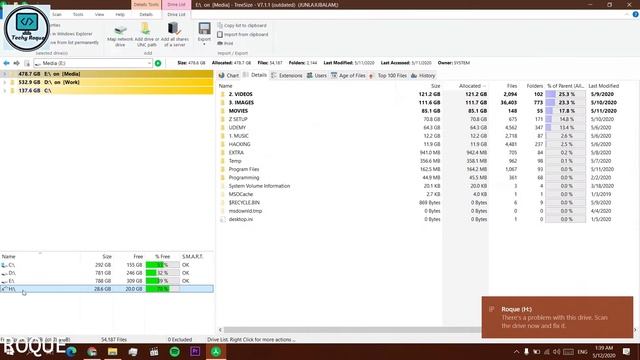Open the Action Center notification icon

pos(627,351)
